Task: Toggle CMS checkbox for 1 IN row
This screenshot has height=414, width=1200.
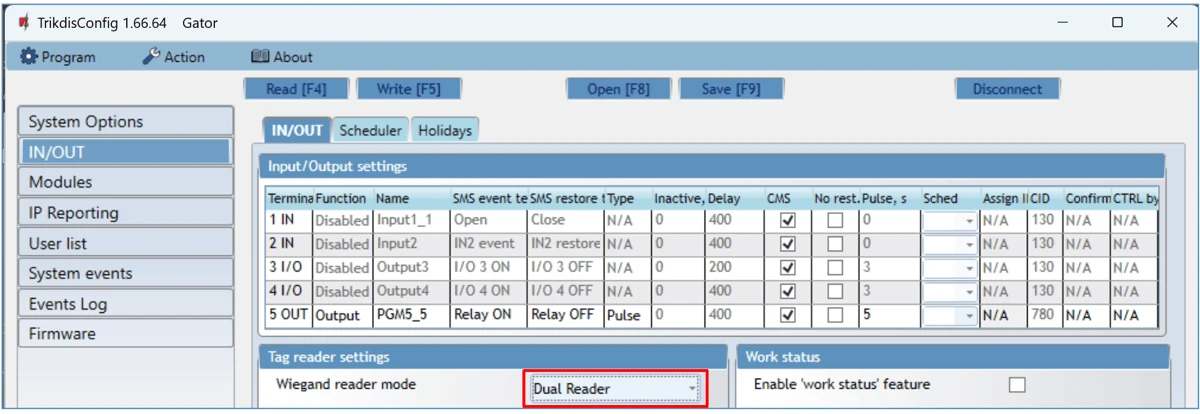Action: tap(787, 220)
